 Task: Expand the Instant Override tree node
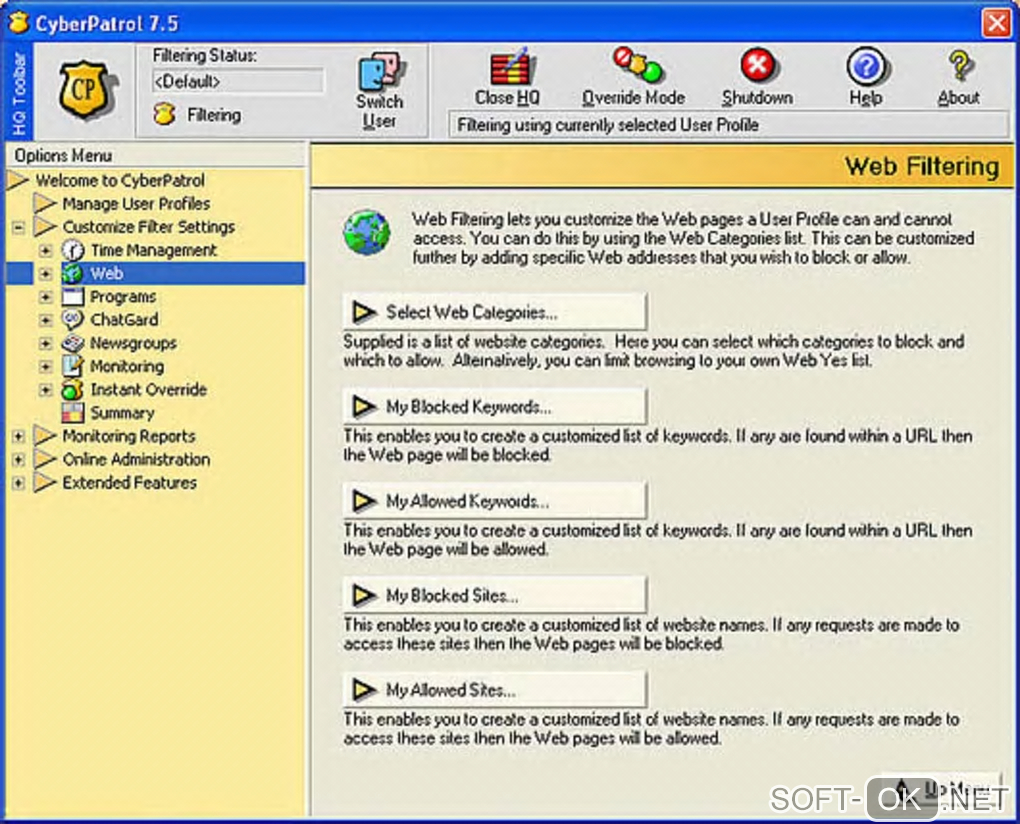click(46, 390)
